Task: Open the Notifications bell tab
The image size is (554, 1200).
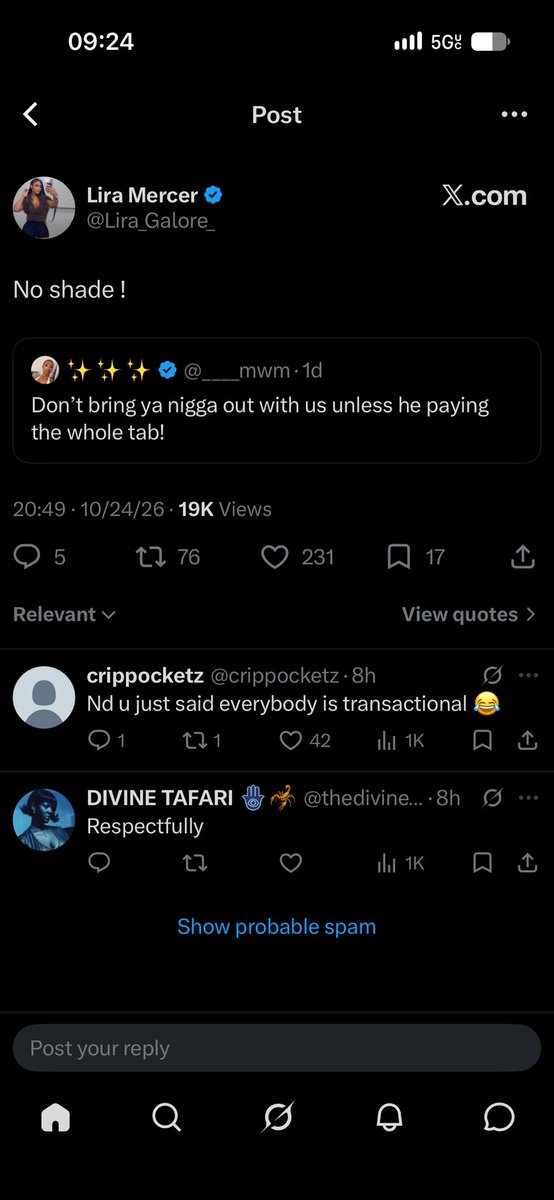Action: (x=388, y=1118)
